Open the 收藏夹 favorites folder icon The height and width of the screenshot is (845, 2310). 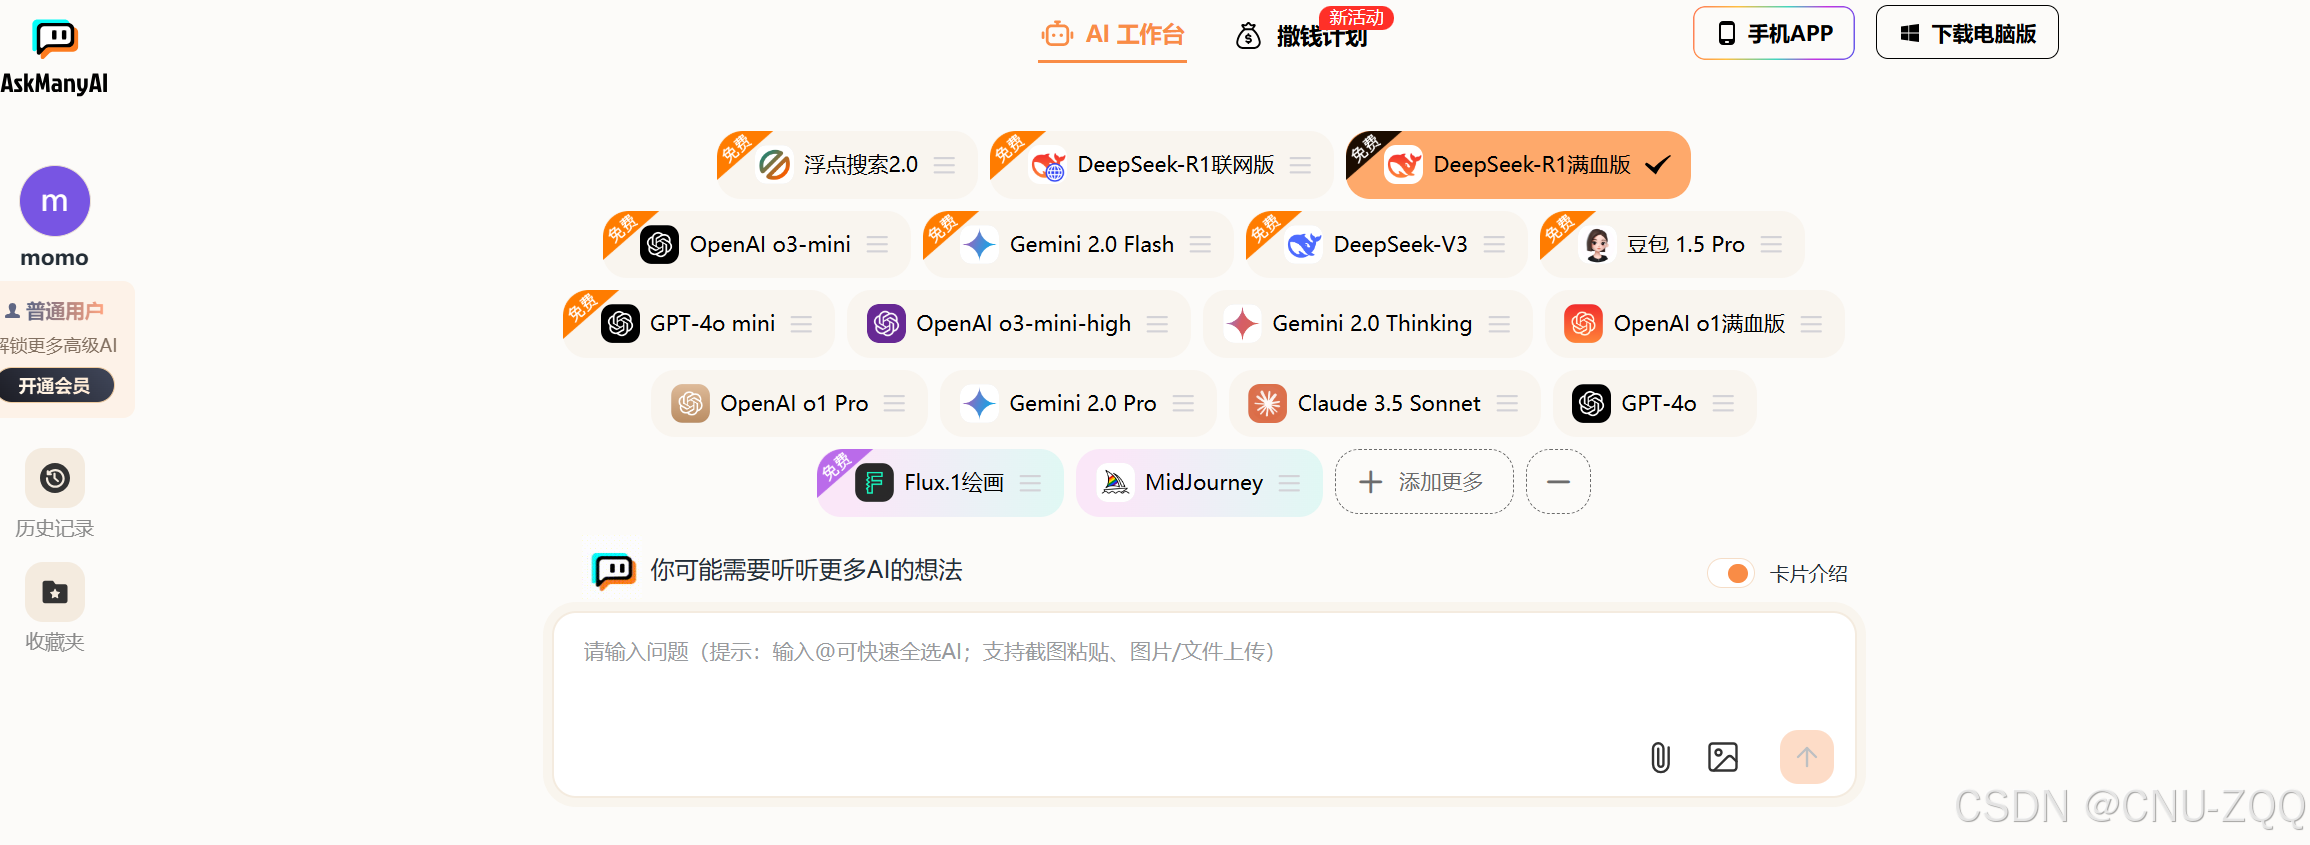tap(55, 592)
